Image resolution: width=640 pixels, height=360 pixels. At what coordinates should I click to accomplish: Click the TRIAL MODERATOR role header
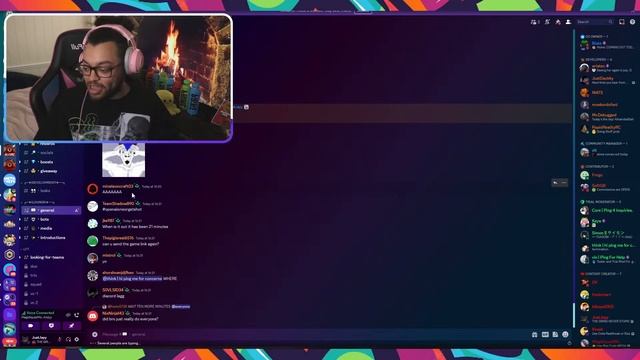coord(600,202)
